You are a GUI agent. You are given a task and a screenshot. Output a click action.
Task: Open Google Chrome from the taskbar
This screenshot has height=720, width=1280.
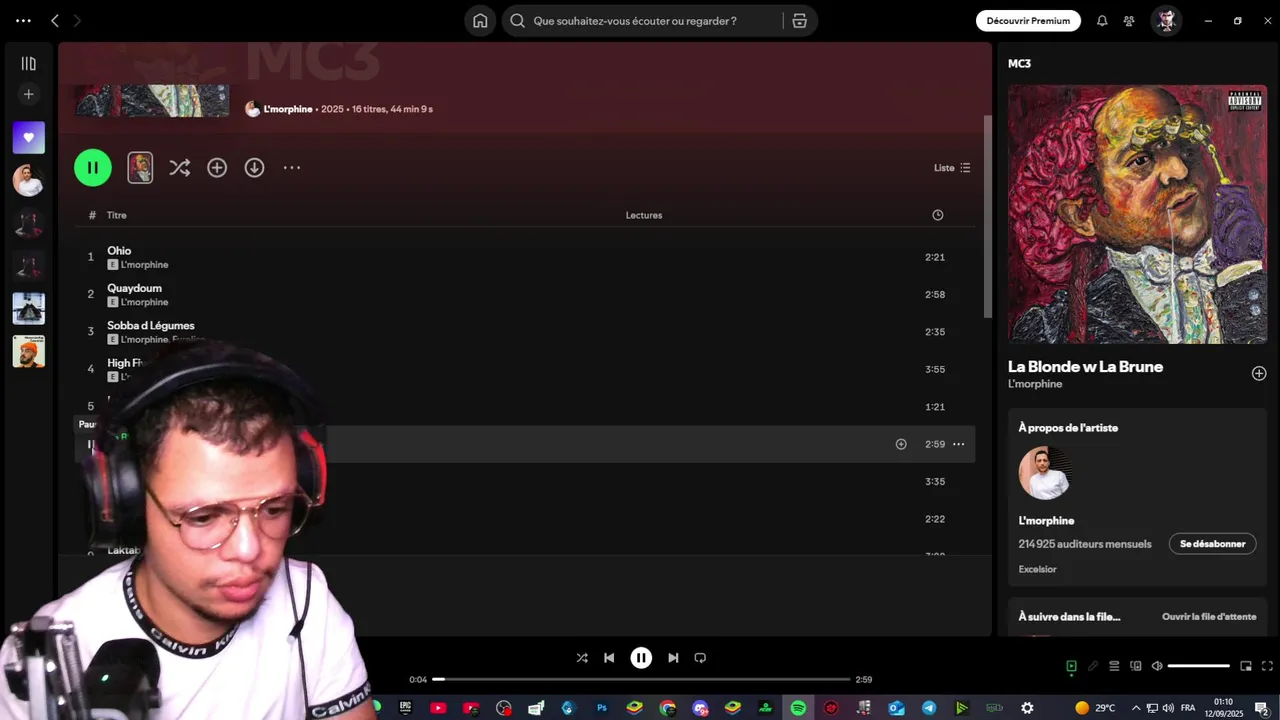click(667, 708)
